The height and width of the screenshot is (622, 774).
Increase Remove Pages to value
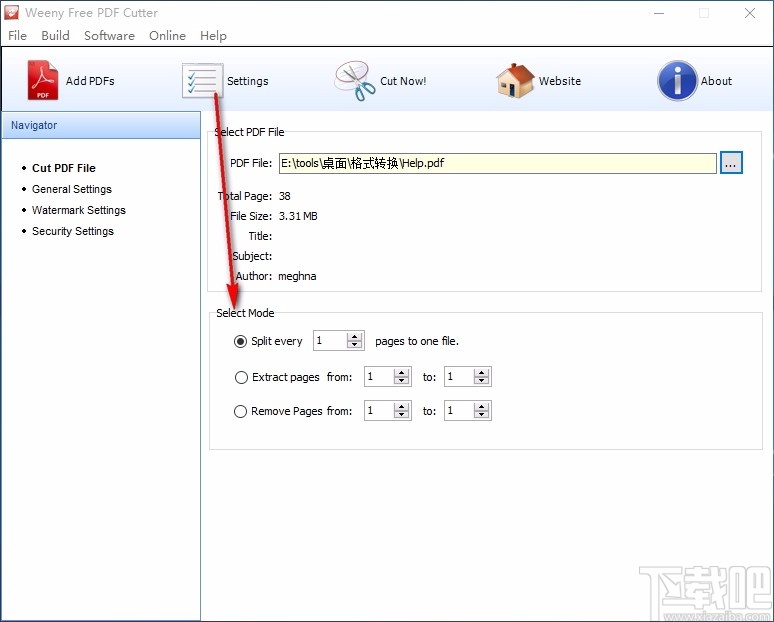(481, 406)
